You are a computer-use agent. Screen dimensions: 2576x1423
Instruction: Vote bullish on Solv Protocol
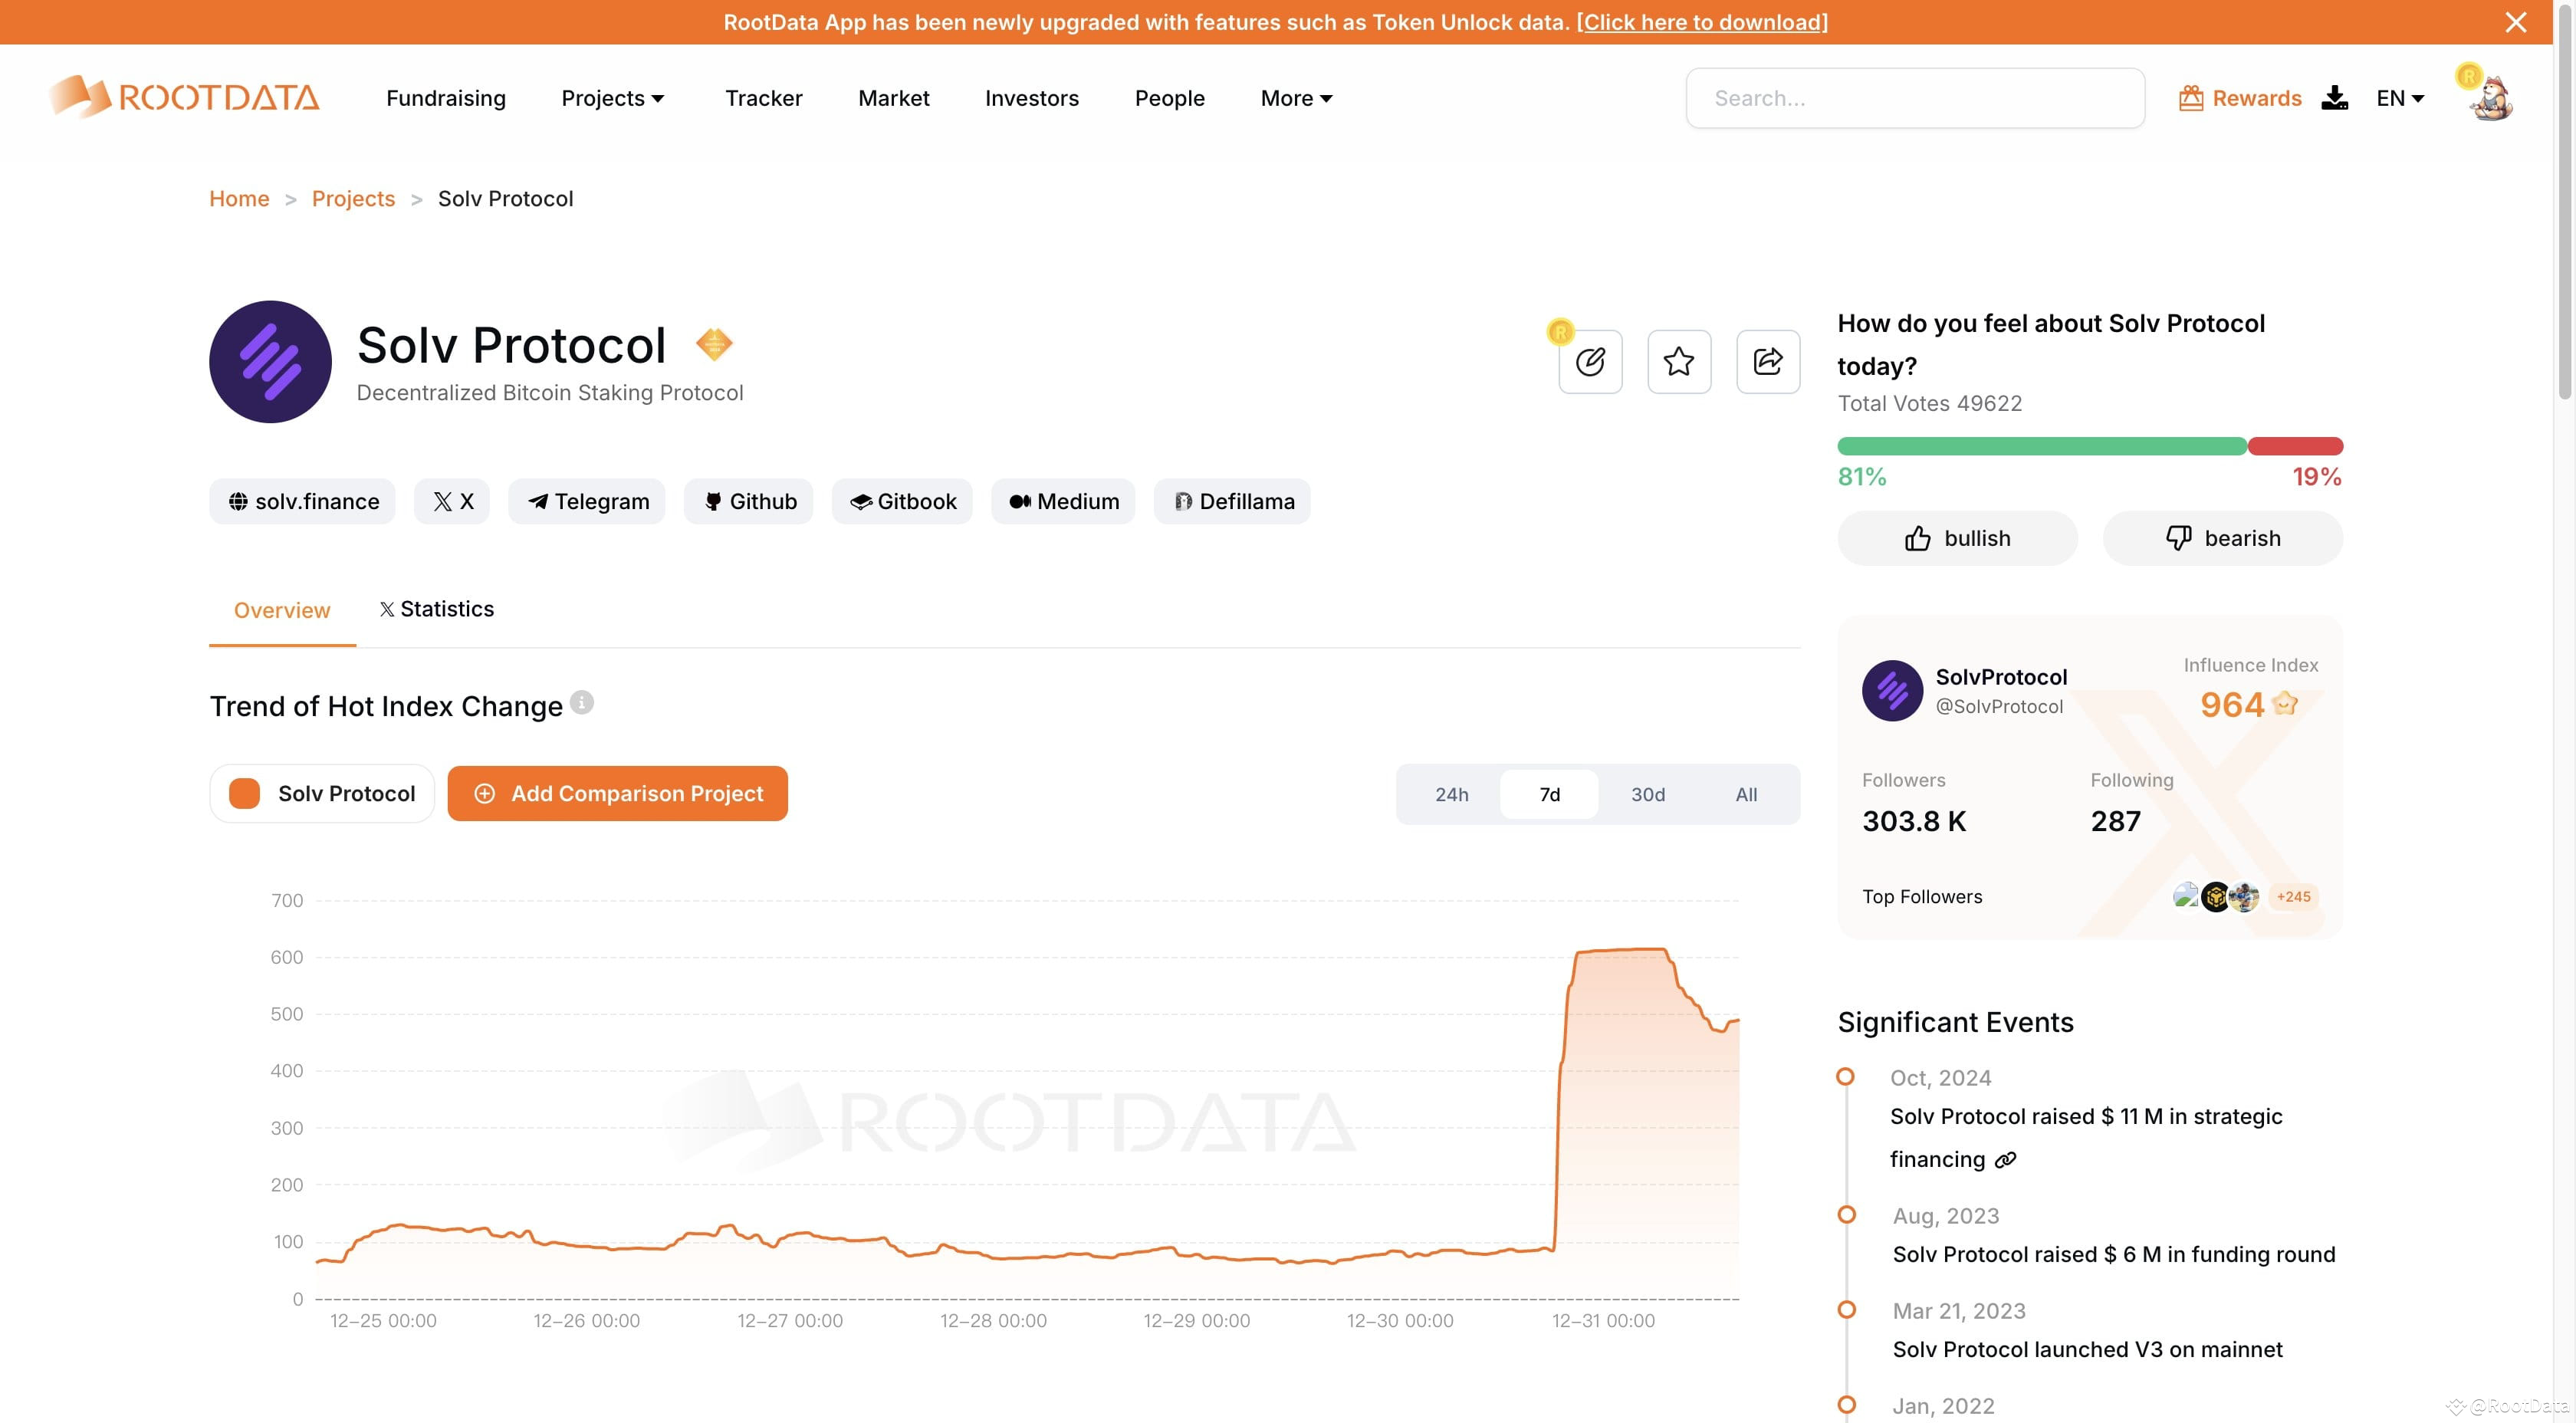coord(1957,538)
